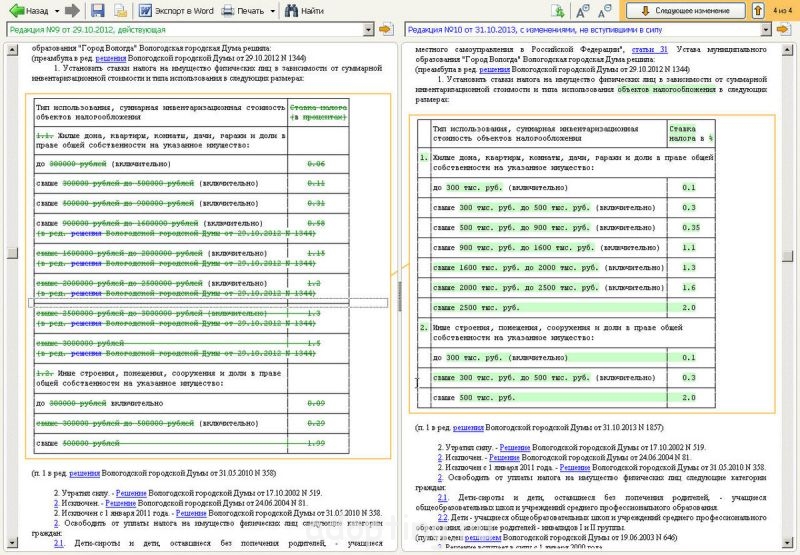This screenshot has width=800, height=555.
Task: Open left edition using the orange arrow icon
Action: click(386, 30)
